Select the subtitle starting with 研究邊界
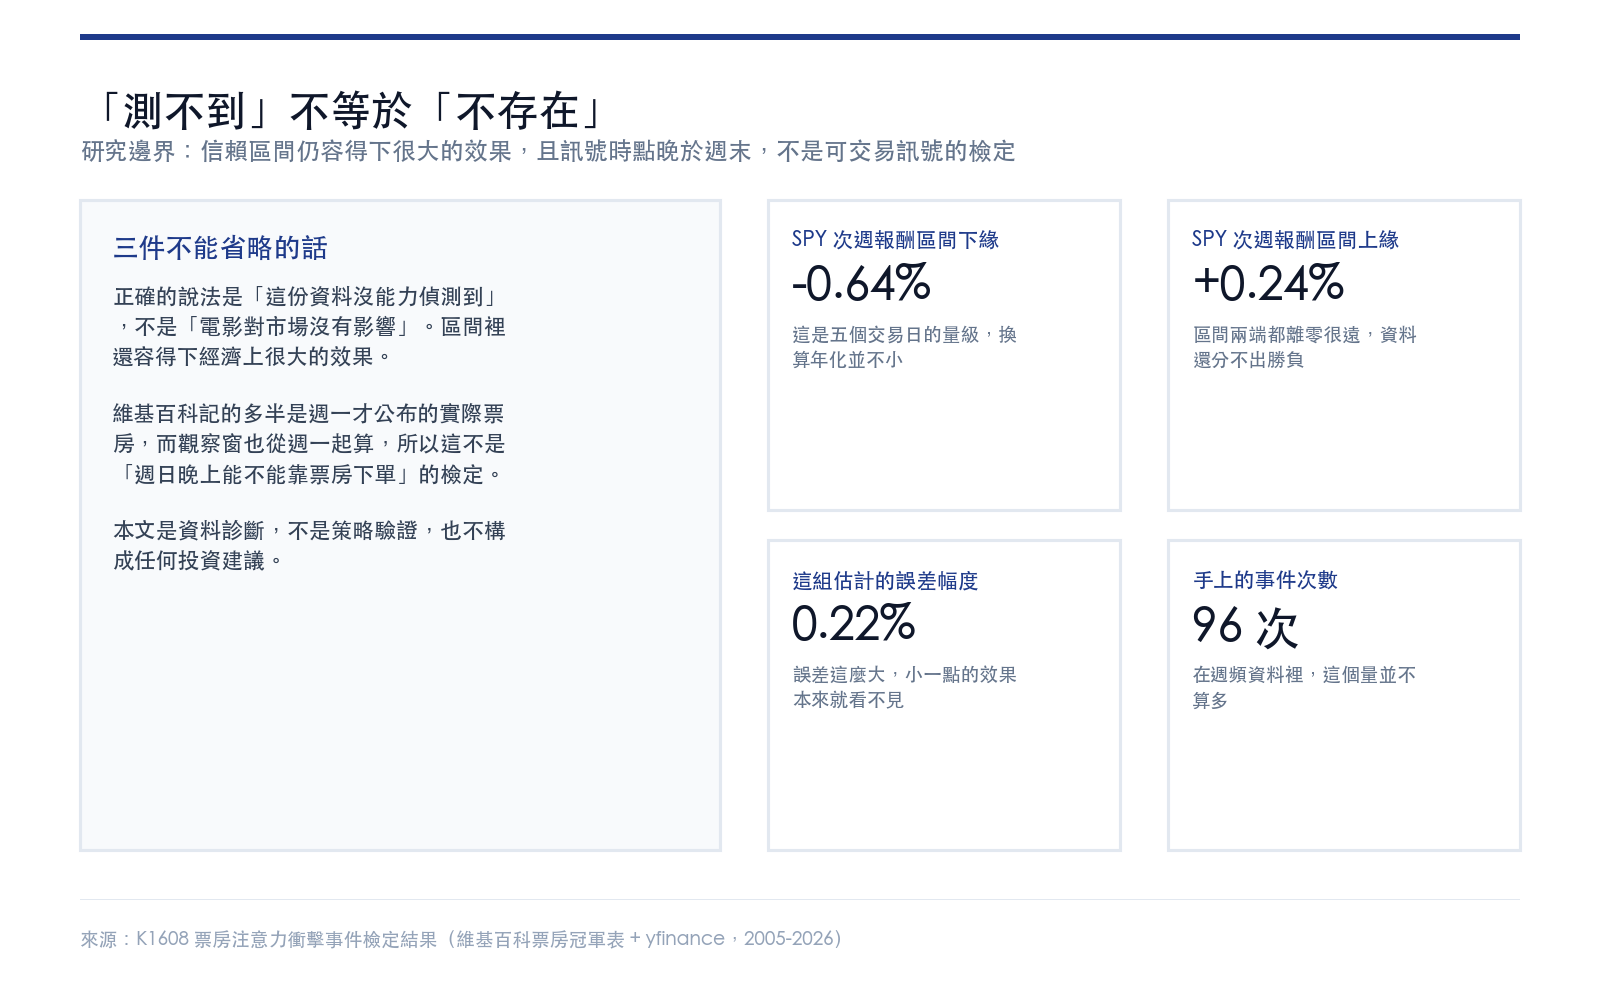 point(548,151)
